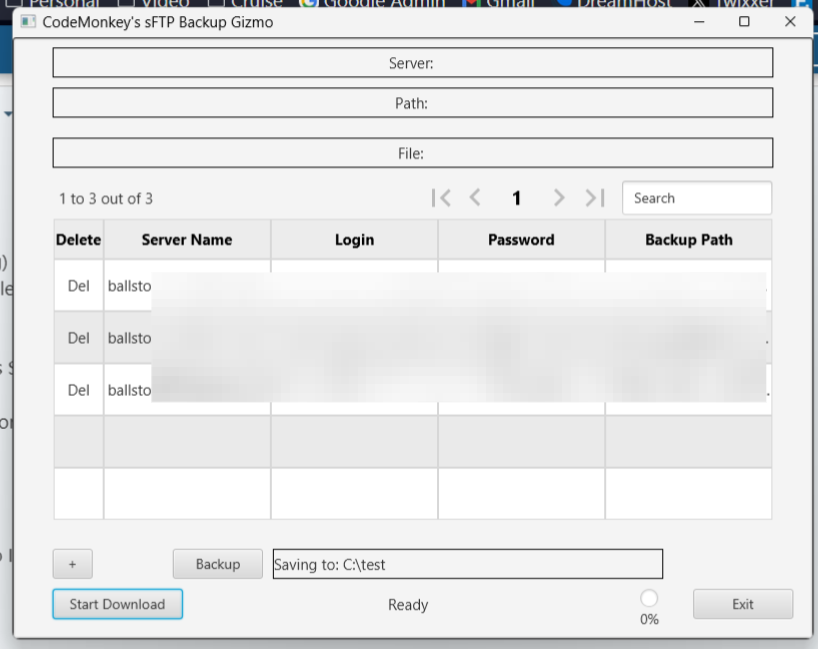Click the Backup button

click(218, 564)
